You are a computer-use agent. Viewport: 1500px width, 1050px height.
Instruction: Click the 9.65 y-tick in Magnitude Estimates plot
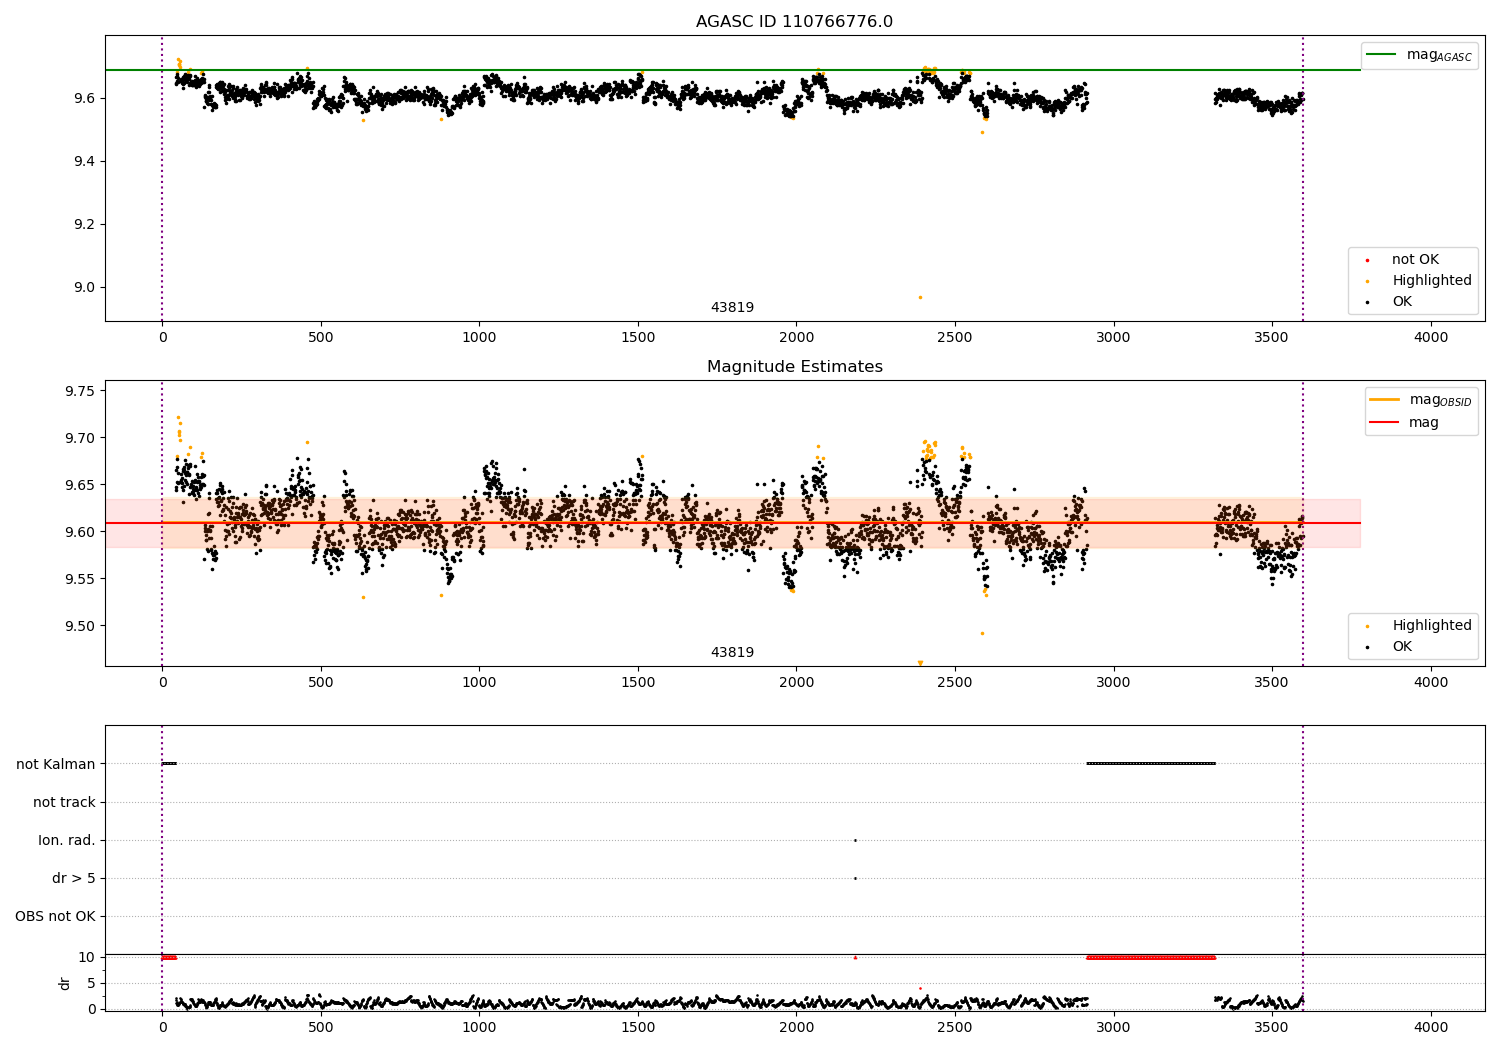[79, 485]
